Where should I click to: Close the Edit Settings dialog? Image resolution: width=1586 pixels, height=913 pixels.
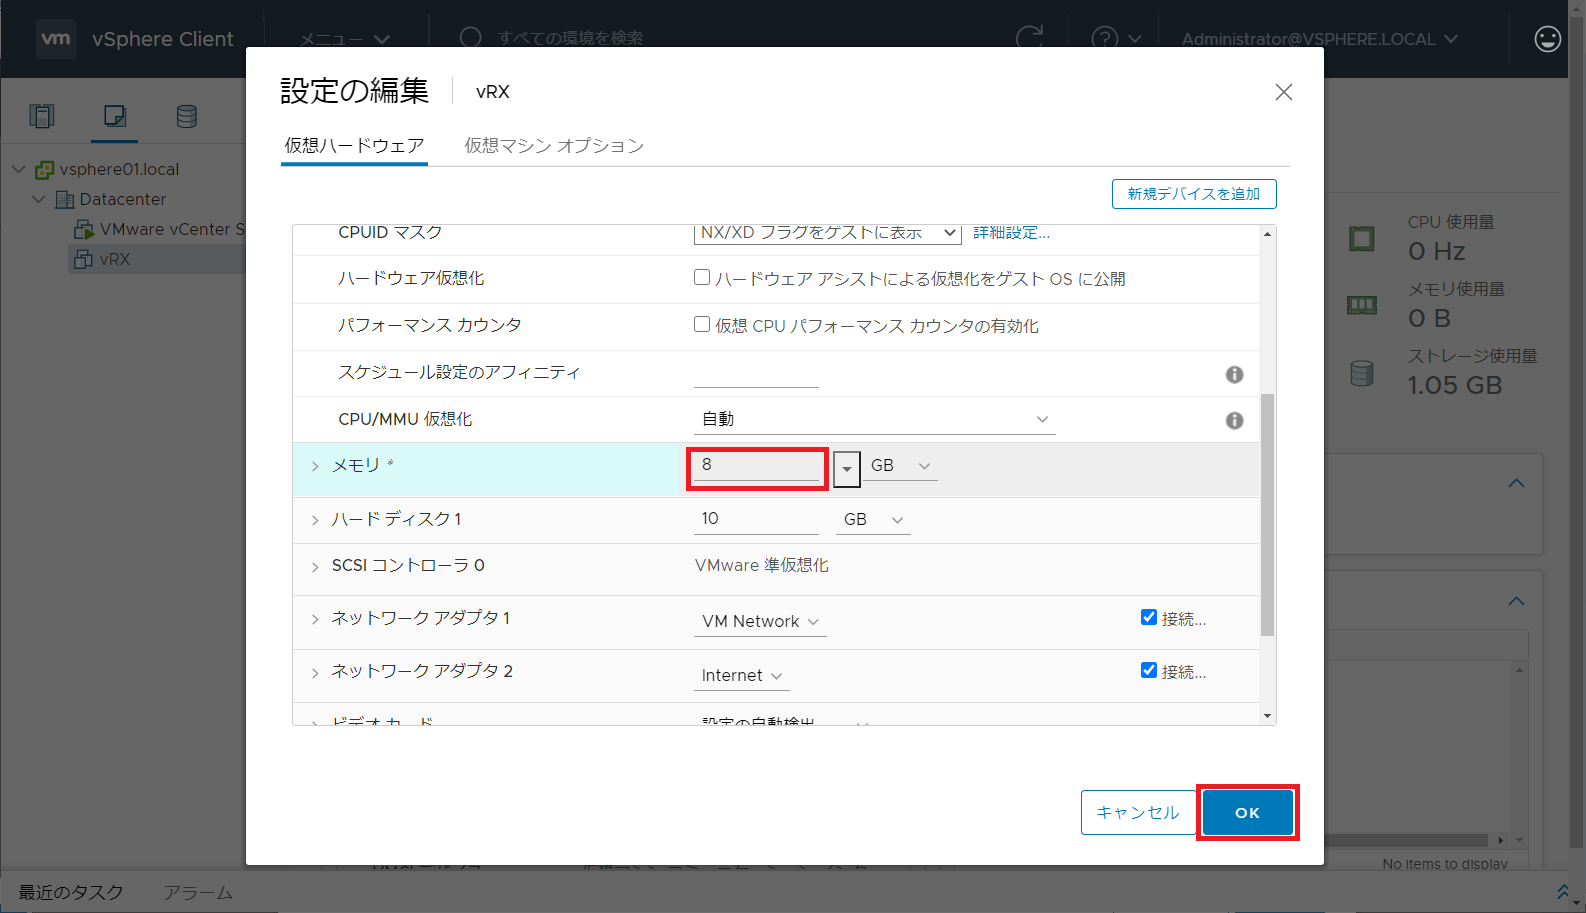[1284, 92]
